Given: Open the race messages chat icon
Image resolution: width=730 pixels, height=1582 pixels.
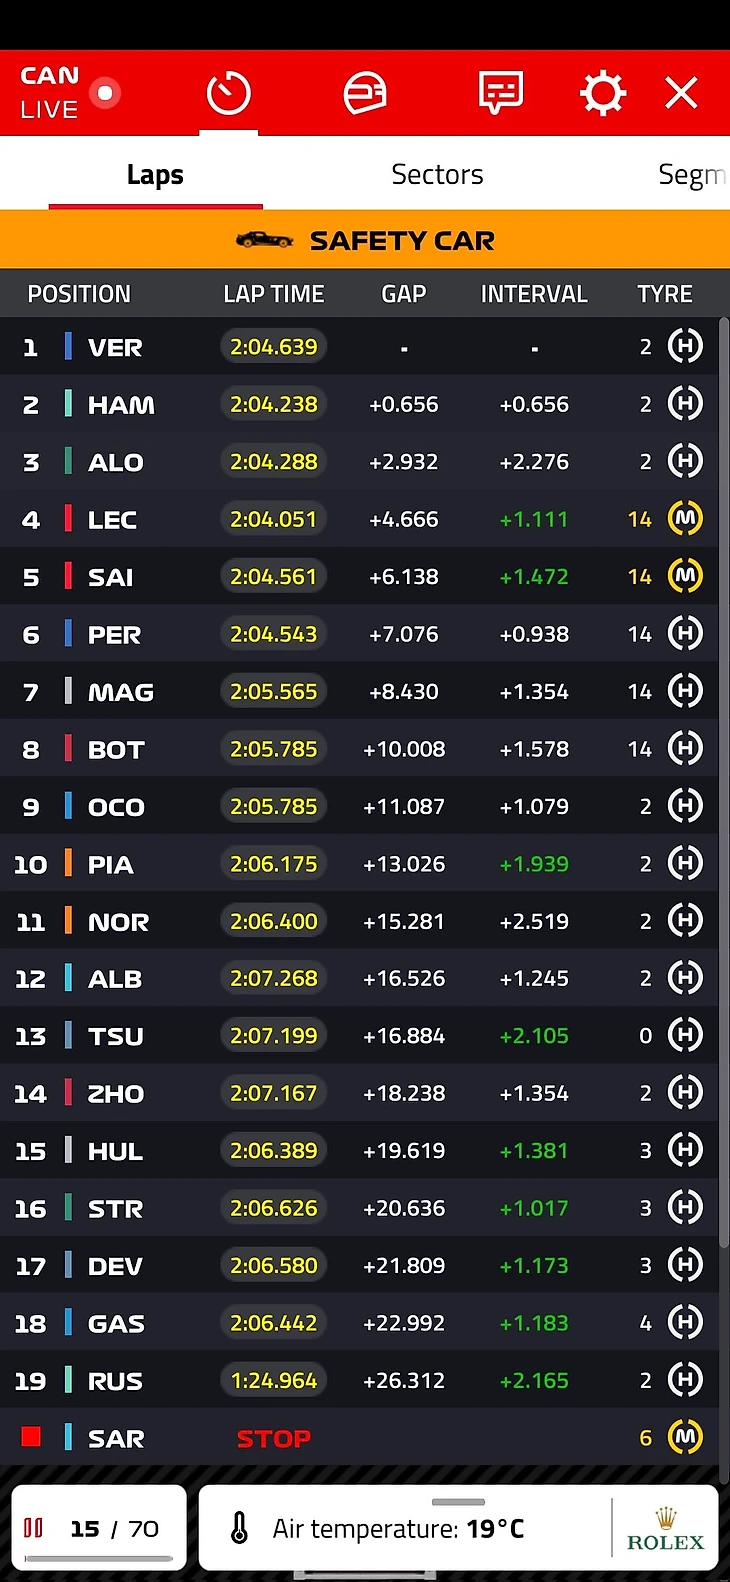Looking at the screenshot, I should click(501, 94).
